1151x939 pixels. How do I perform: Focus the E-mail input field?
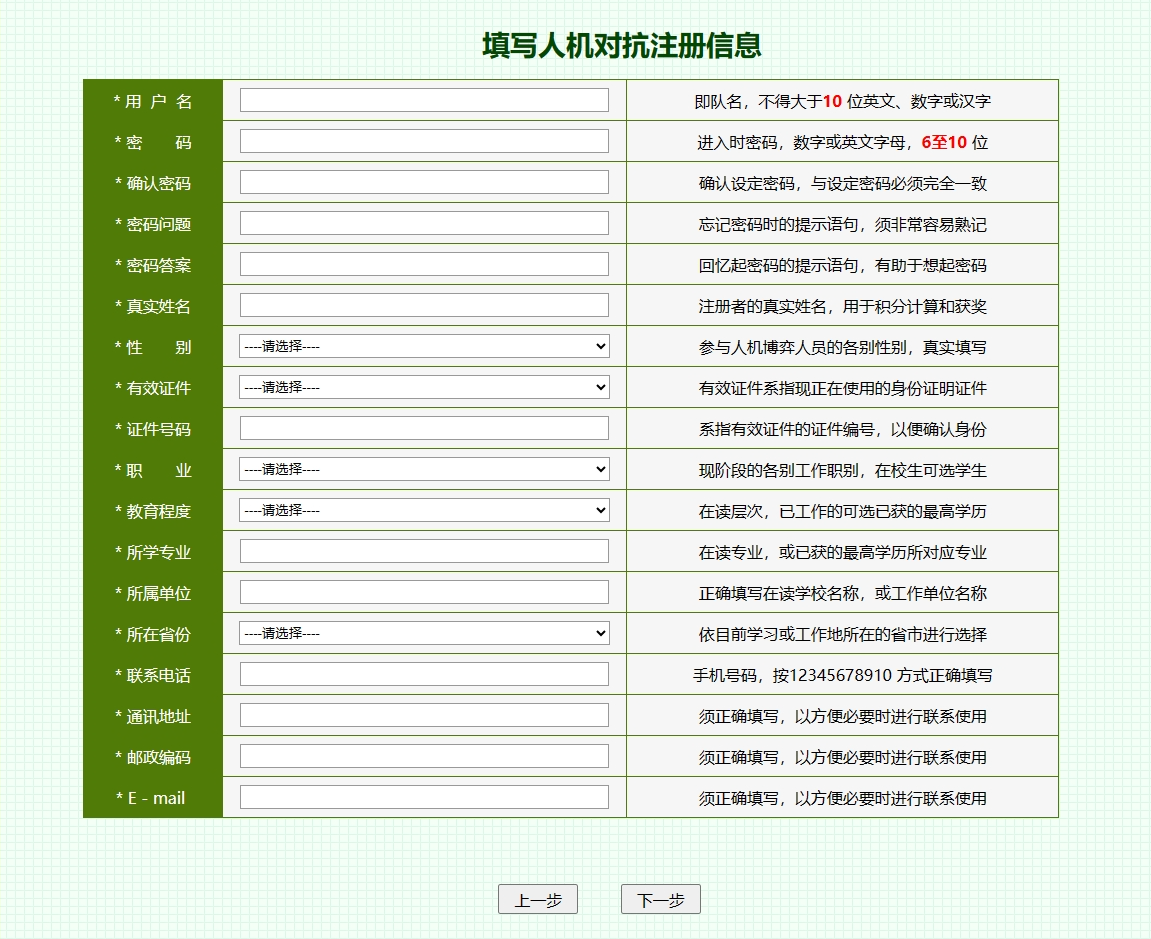[x=424, y=797]
